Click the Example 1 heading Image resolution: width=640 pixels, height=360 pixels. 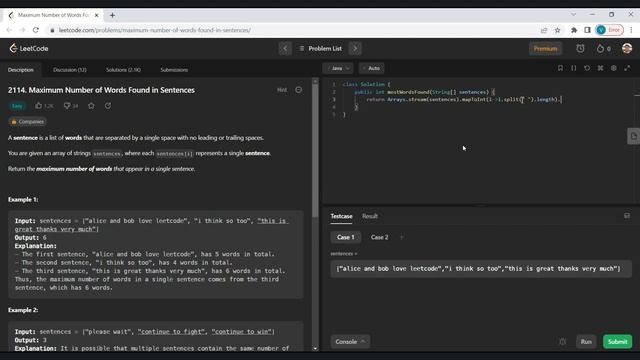23,200
